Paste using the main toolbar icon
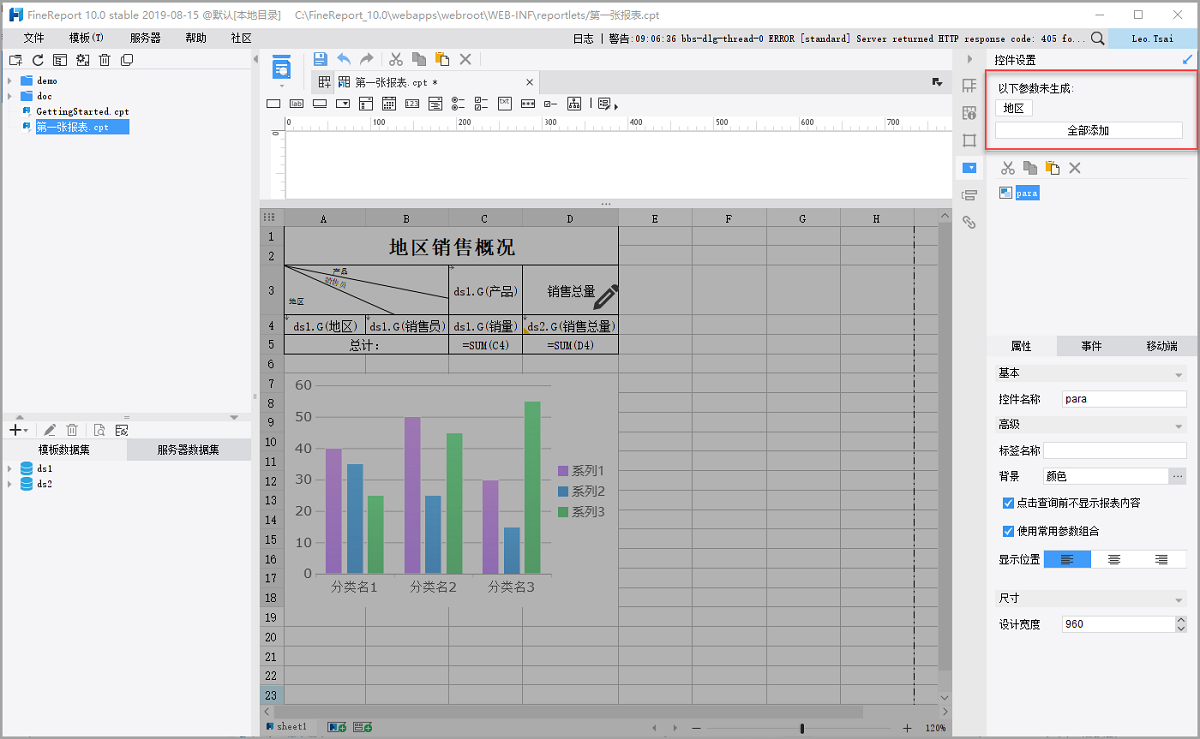 click(x=442, y=59)
